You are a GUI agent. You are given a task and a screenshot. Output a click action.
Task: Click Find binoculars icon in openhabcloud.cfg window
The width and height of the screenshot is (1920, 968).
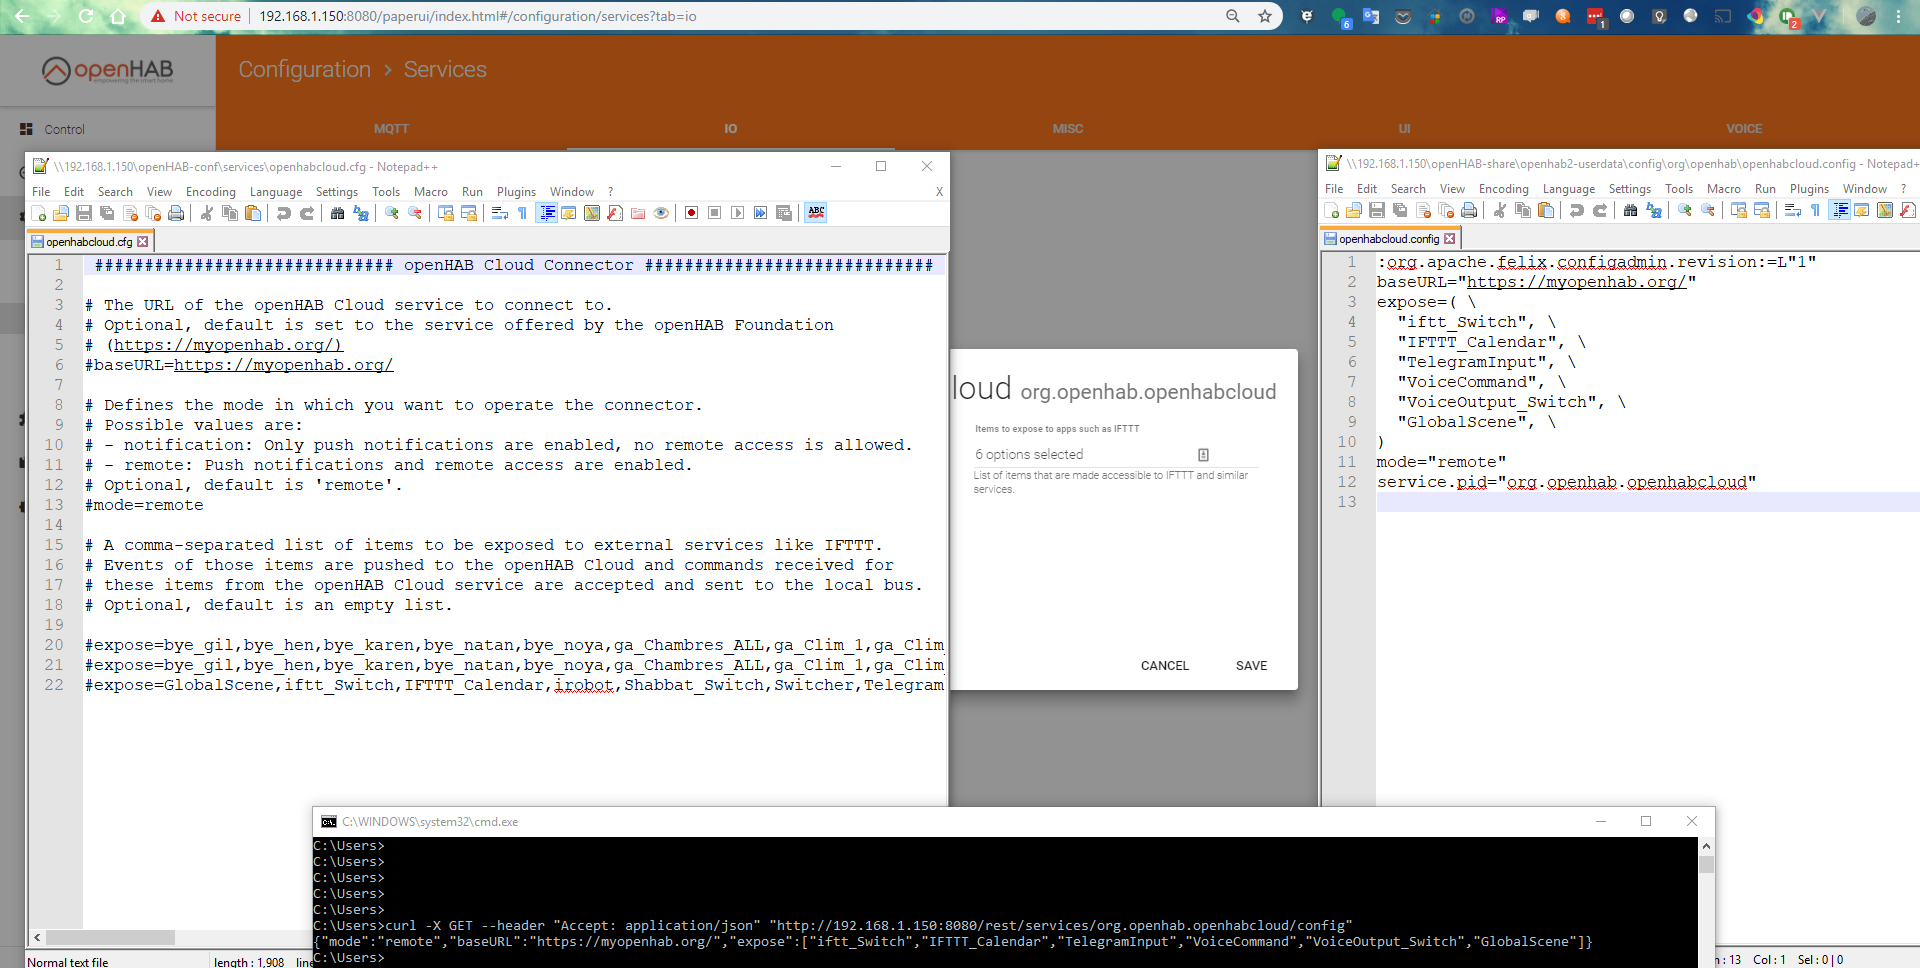pyautogui.click(x=337, y=213)
